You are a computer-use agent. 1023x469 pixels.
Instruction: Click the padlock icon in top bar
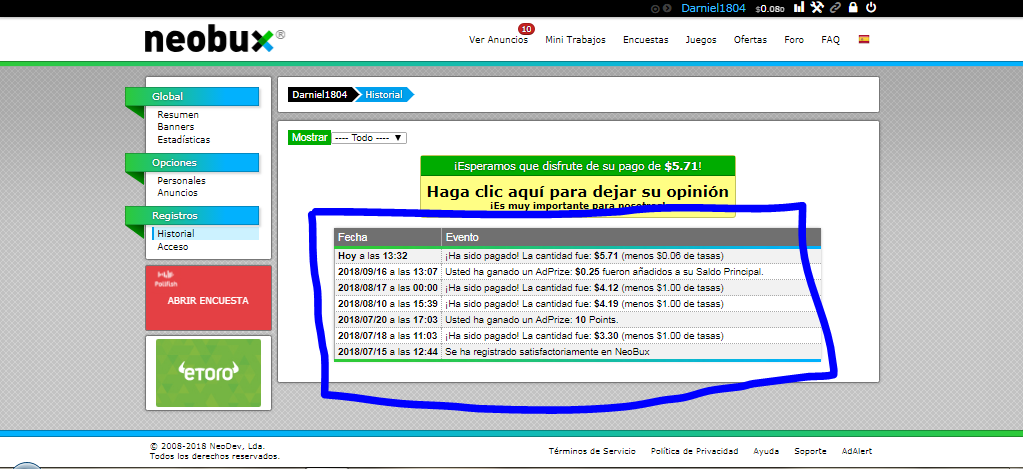853,8
